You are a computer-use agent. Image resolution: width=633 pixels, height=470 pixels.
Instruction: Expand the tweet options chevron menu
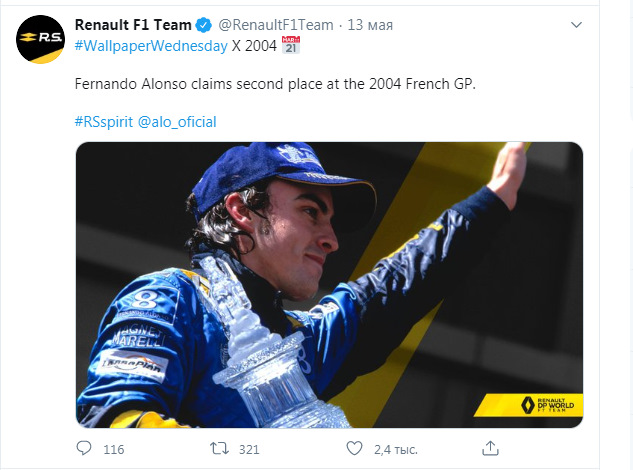575,23
